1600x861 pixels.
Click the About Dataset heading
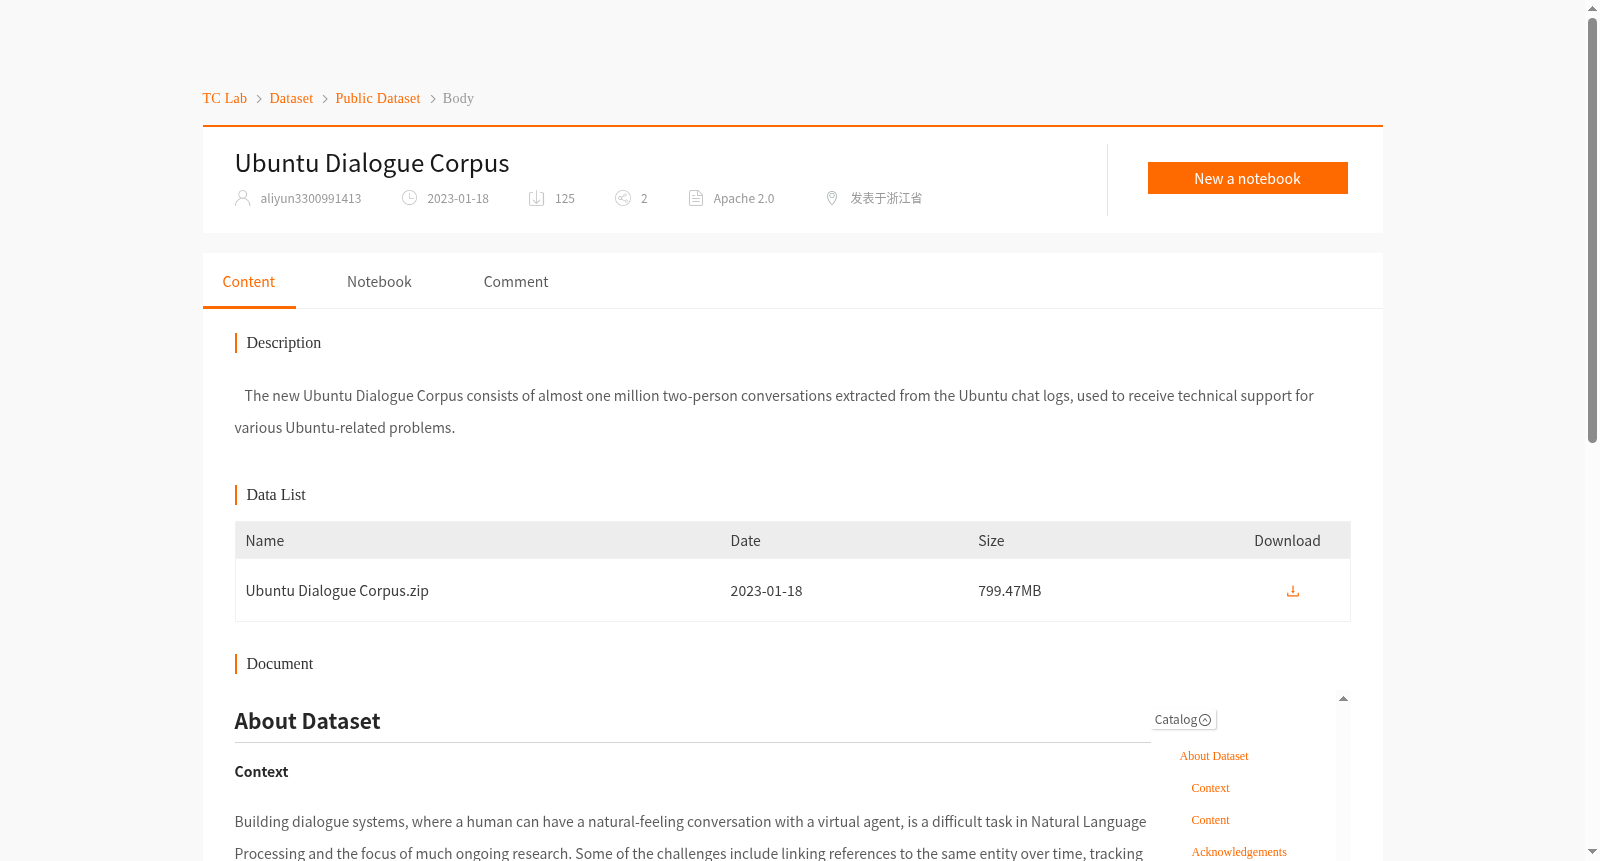307,722
